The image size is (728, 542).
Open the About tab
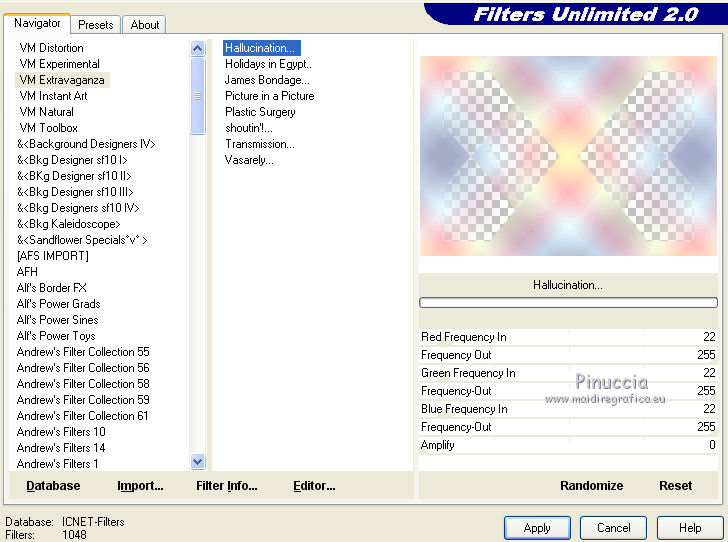(144, 25)
